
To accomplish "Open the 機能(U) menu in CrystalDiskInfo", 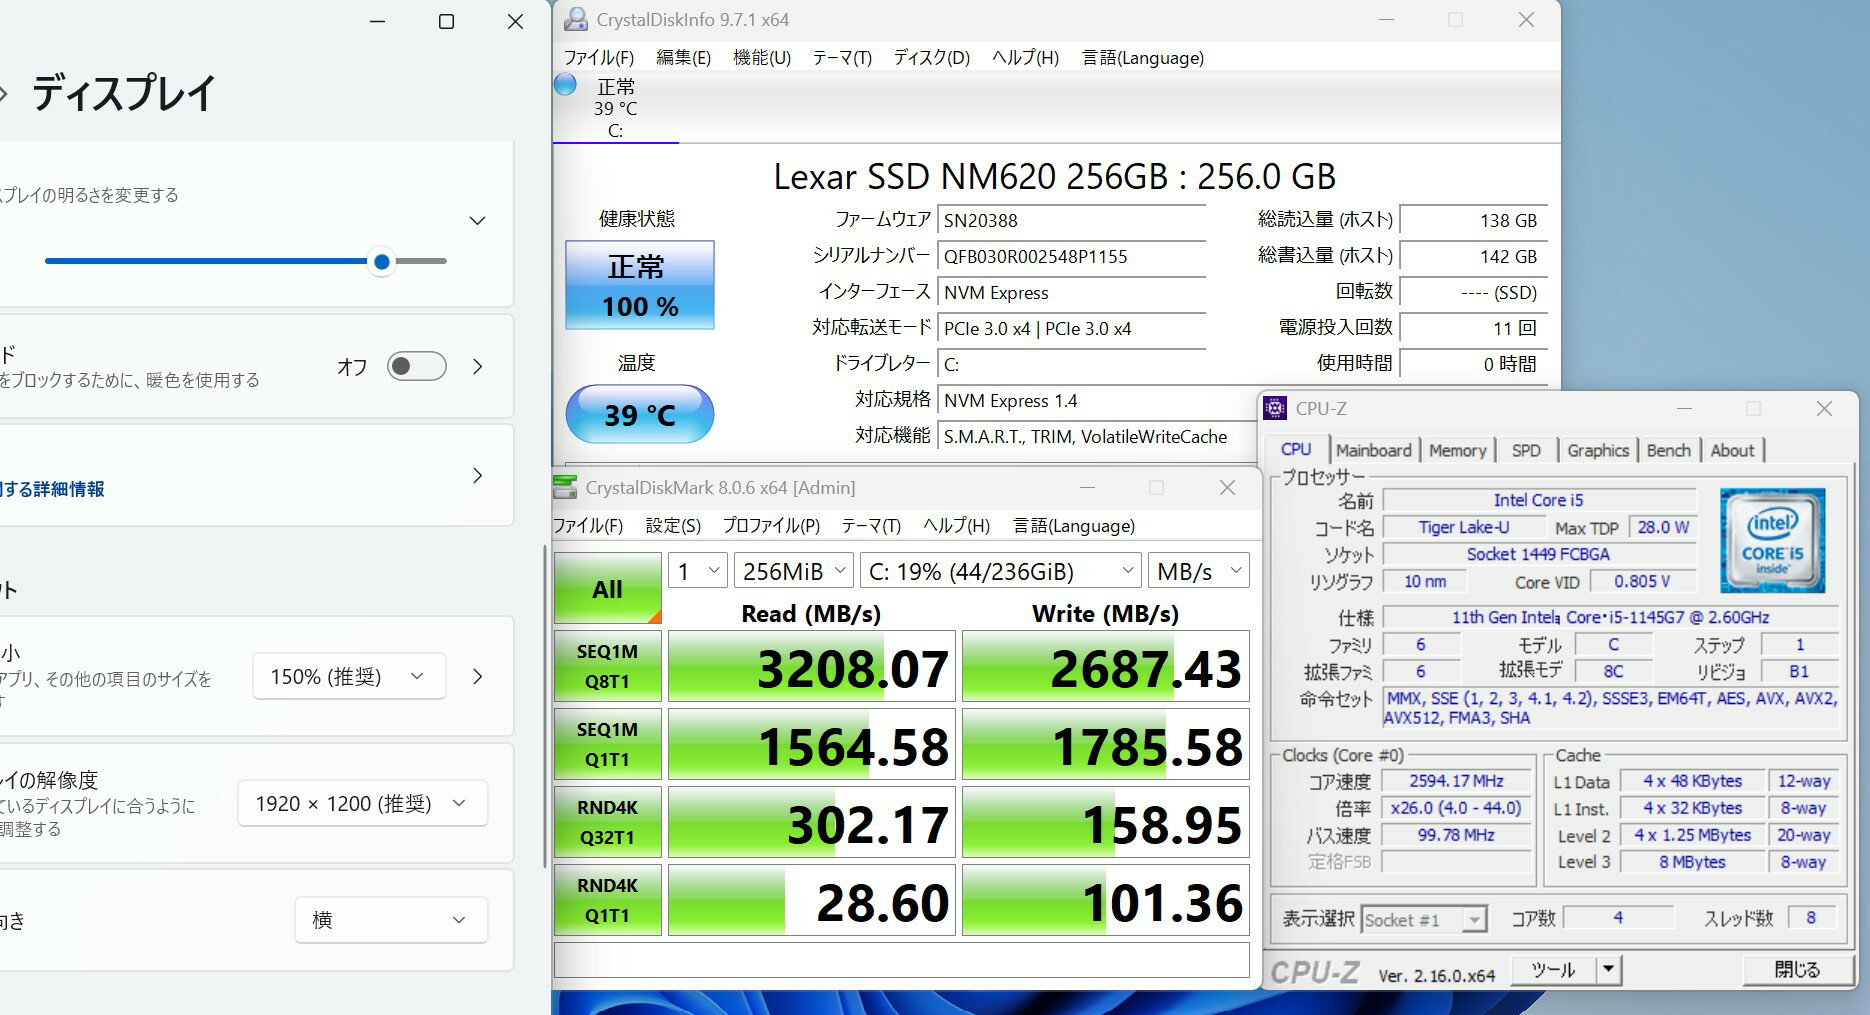I will pos(761,58).
